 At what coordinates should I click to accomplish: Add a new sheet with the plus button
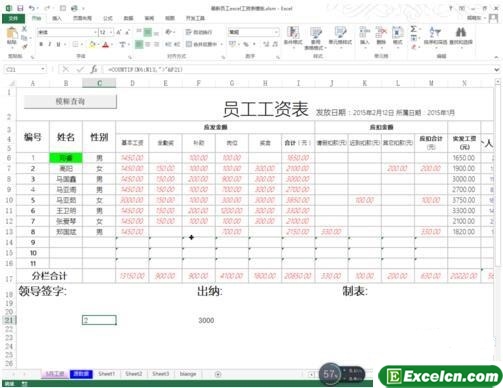coord(218,374)
